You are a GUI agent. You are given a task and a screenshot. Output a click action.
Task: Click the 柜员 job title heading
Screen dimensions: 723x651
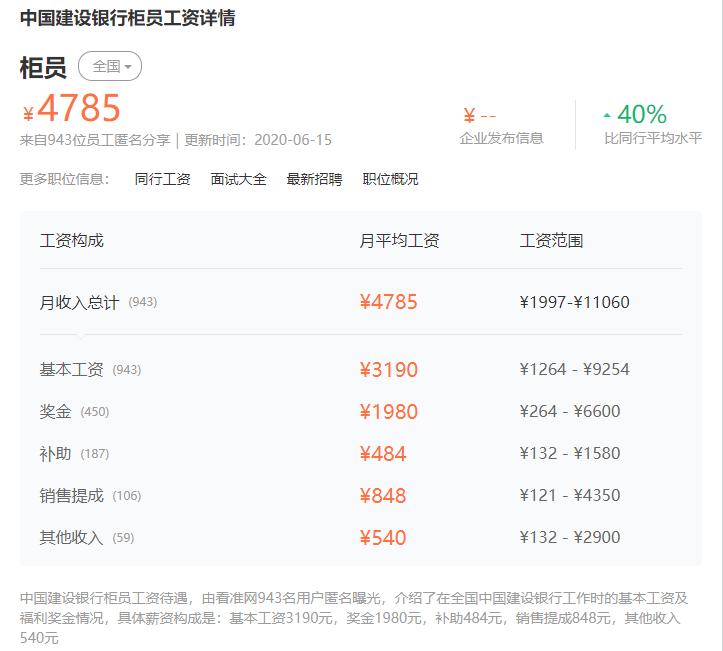pos(43,67)
